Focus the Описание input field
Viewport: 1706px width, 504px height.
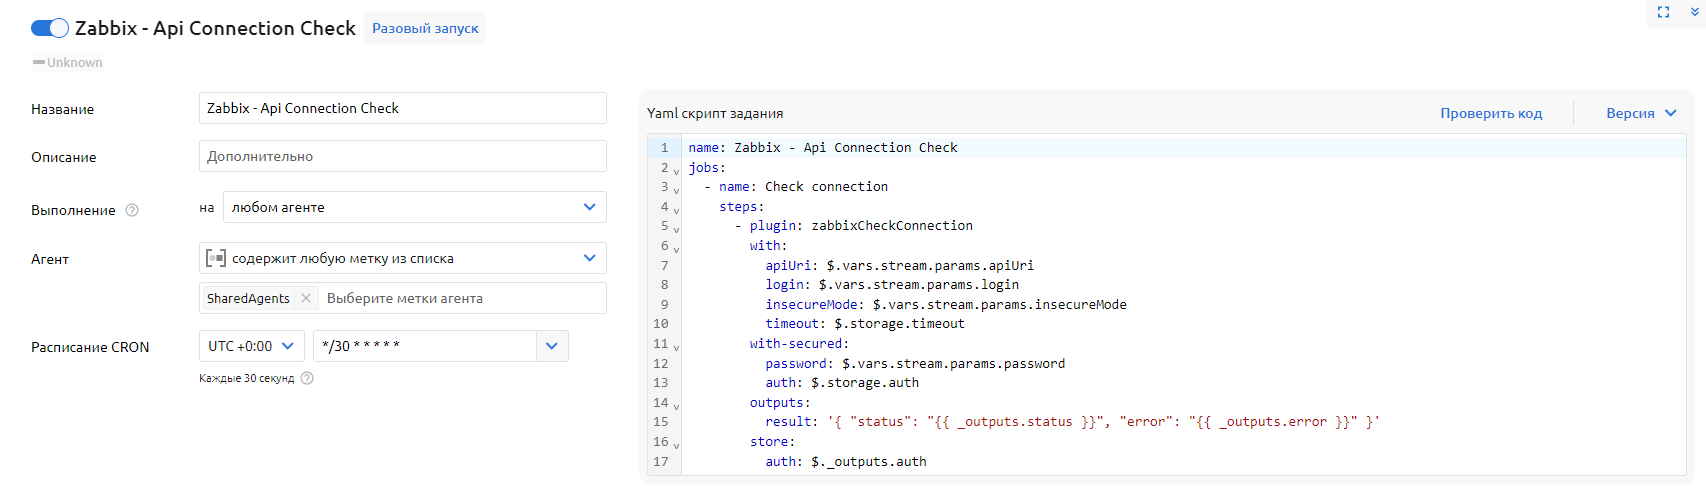(402, 156)
